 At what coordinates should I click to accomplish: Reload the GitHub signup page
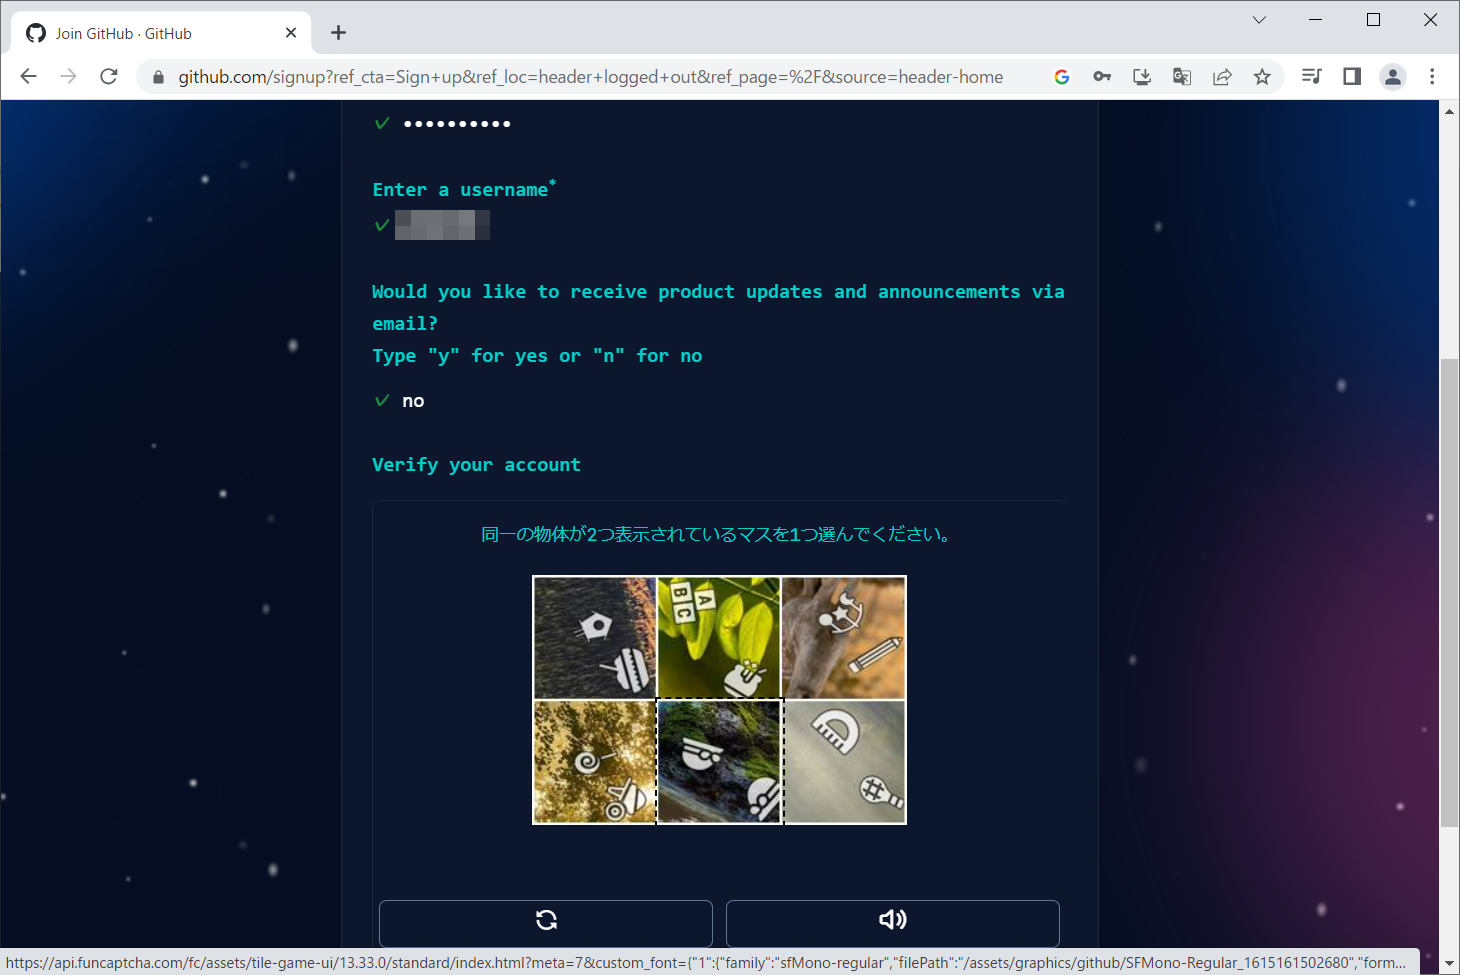pyautogui.click(x=109, y=77)
